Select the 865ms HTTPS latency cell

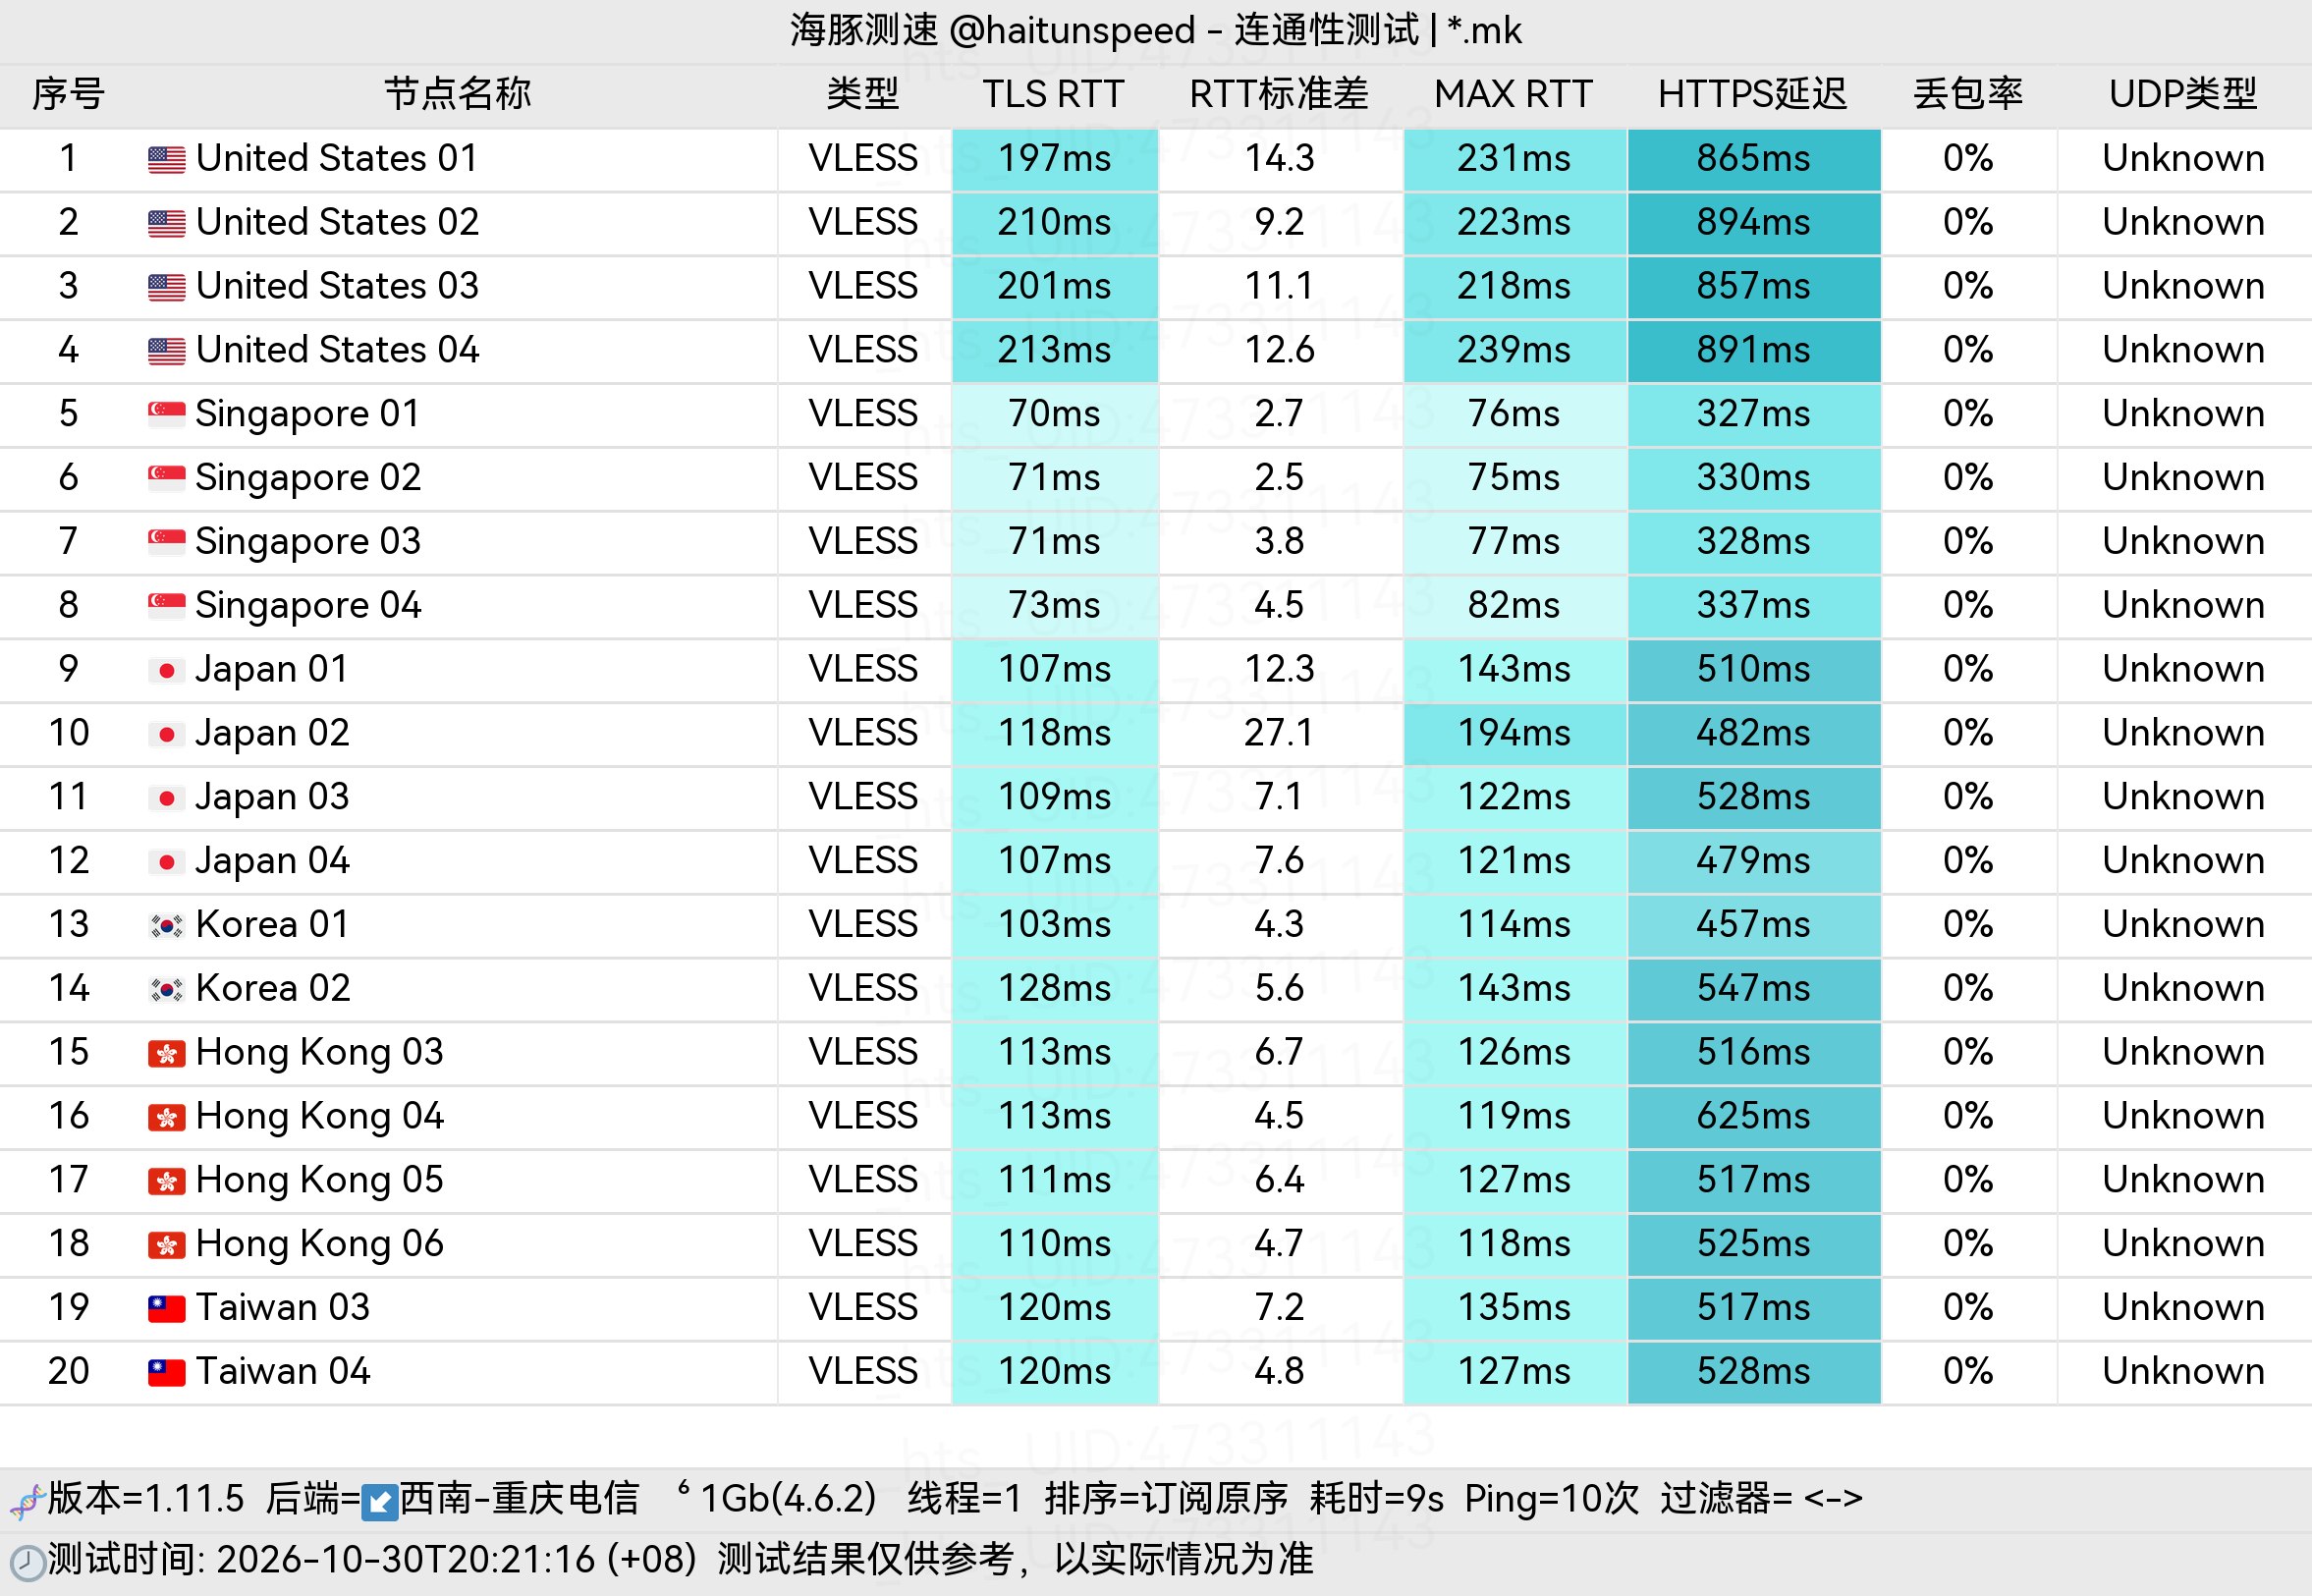[1753, 159]
